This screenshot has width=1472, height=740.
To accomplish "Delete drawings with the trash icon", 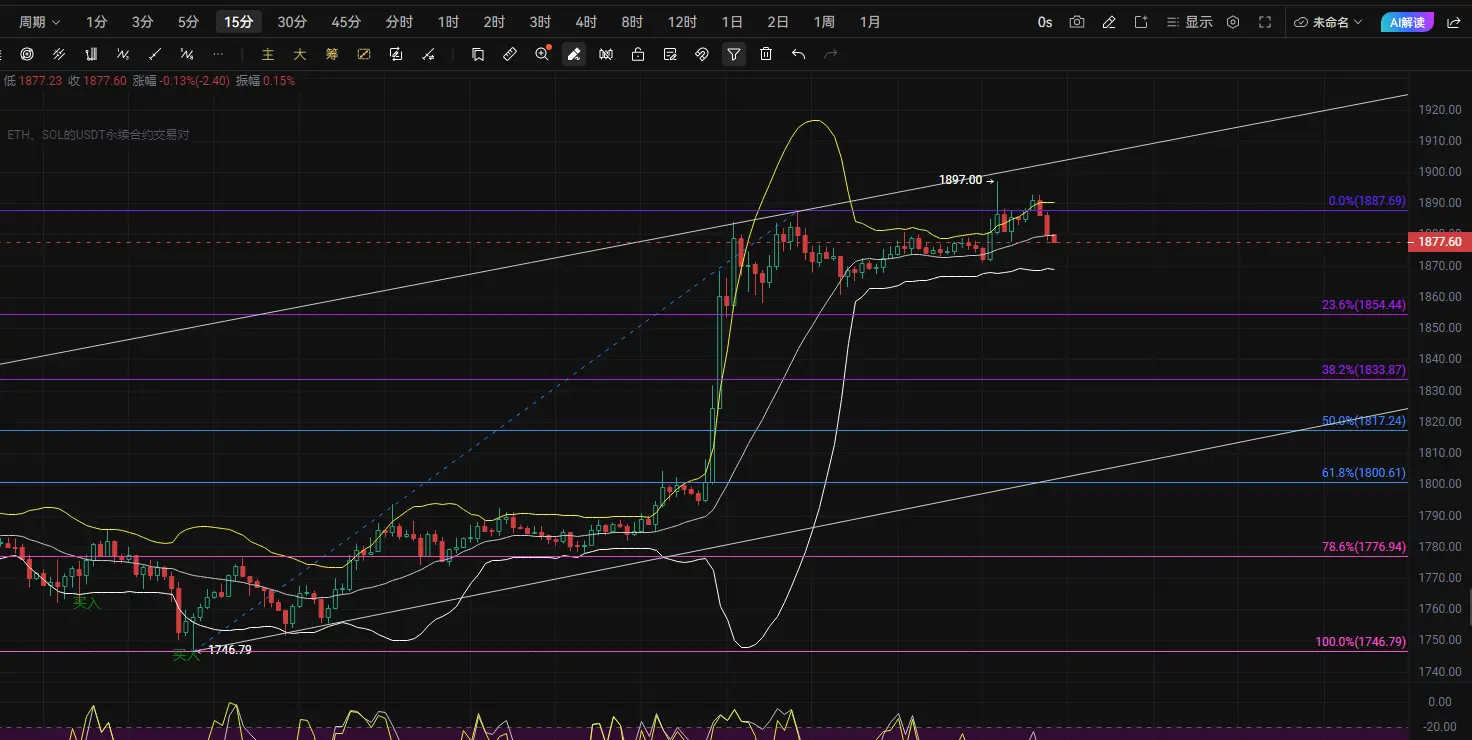I will 766,54.
